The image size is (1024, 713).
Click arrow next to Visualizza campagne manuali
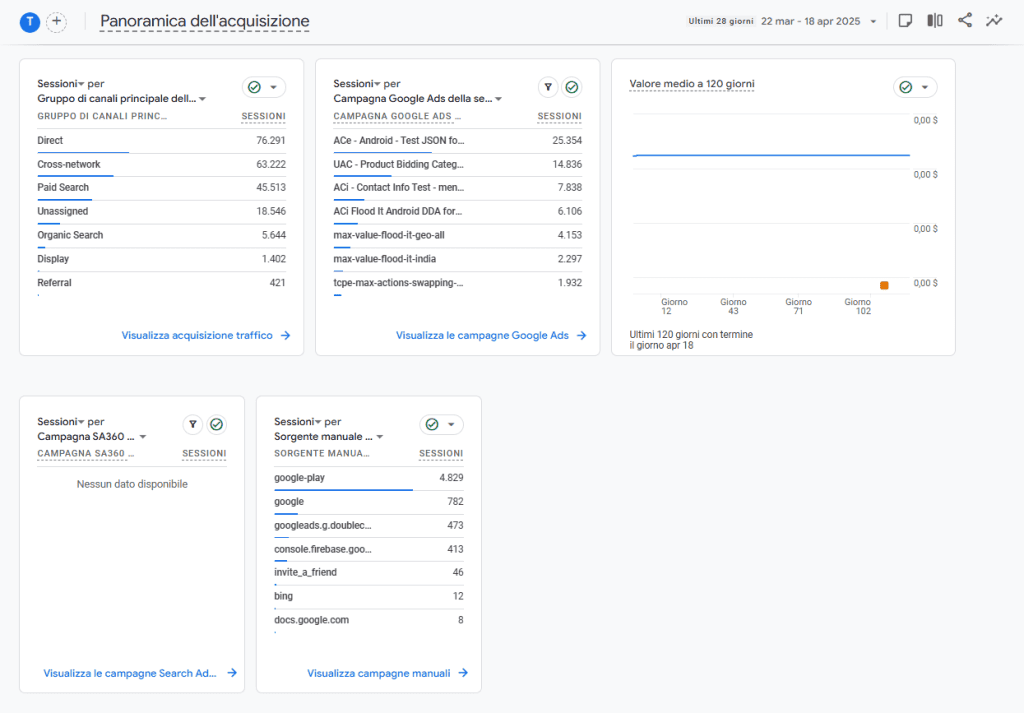coord(463,673)
